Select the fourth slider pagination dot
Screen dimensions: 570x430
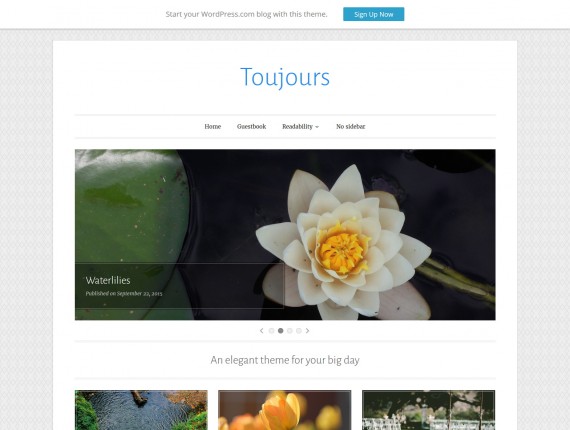pyautogui.click(x=298, y=330)
